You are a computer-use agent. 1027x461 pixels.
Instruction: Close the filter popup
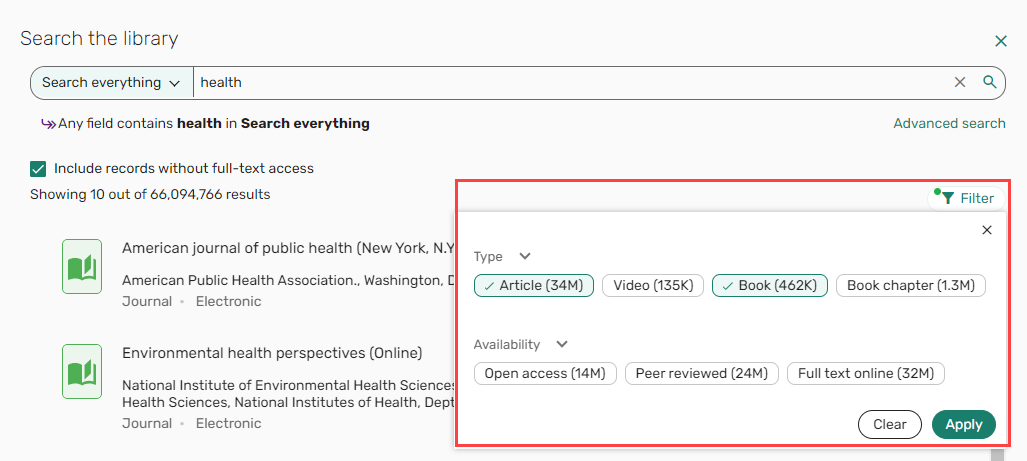click(987, 230)
